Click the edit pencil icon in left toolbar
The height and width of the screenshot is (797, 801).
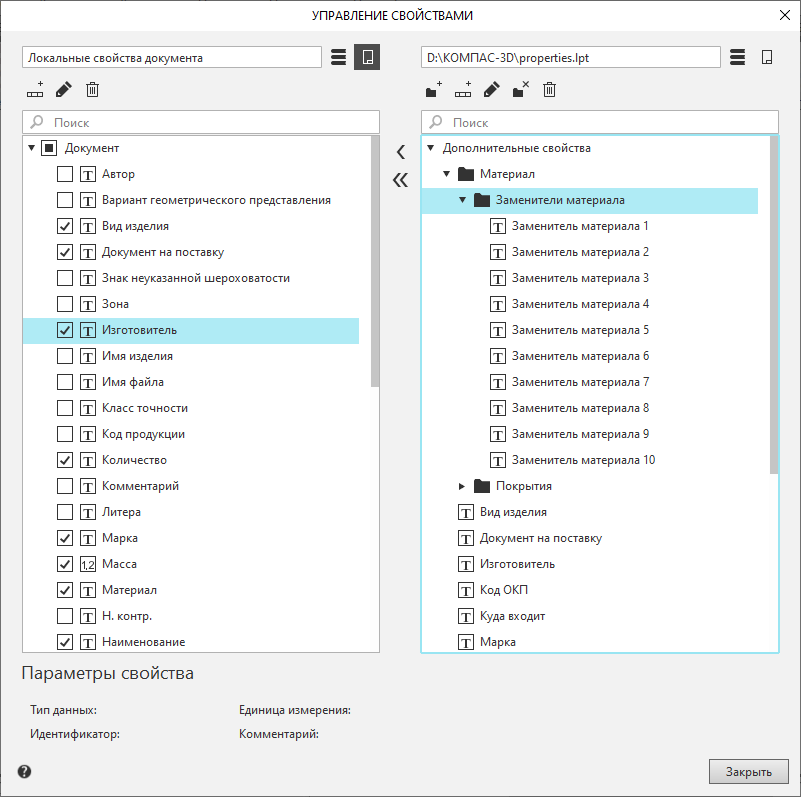(x=64, y=90)
